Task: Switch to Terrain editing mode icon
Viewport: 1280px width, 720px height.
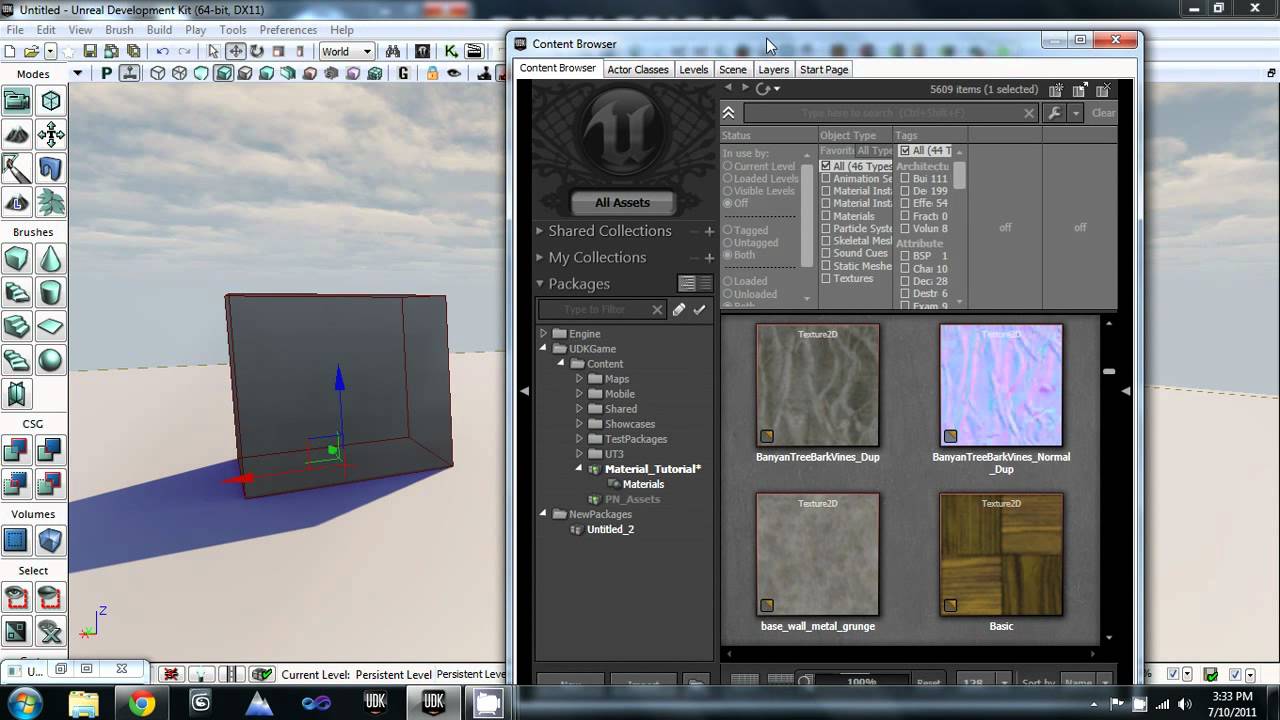Action: (x=17, y=134)
